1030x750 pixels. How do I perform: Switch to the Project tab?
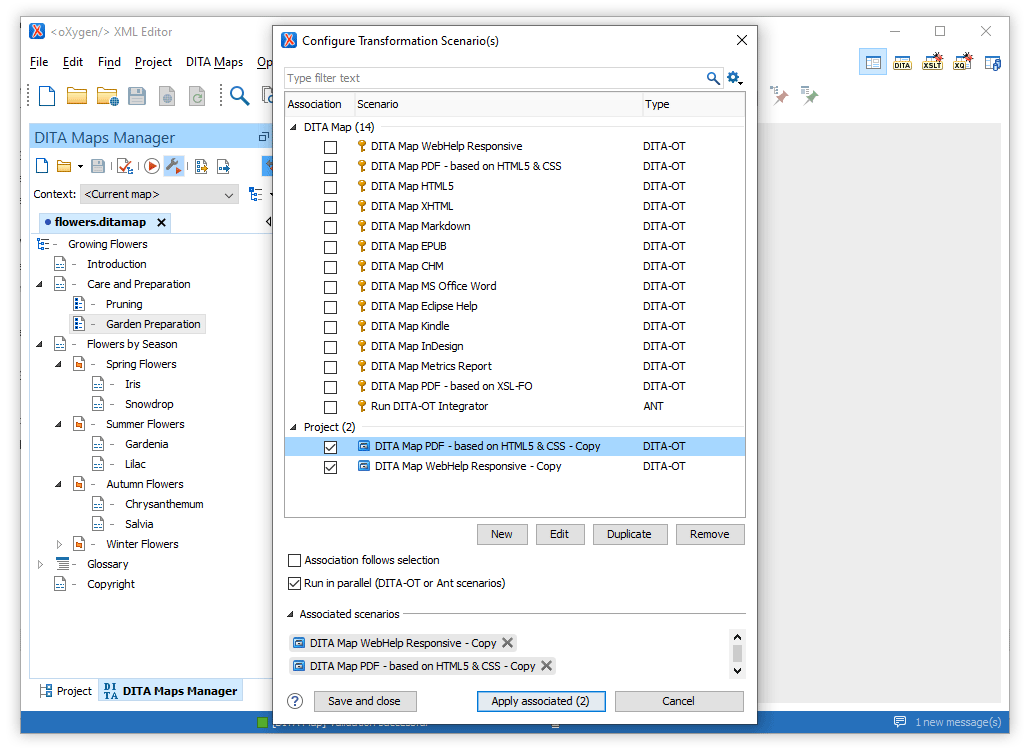(x=66, y=691)
